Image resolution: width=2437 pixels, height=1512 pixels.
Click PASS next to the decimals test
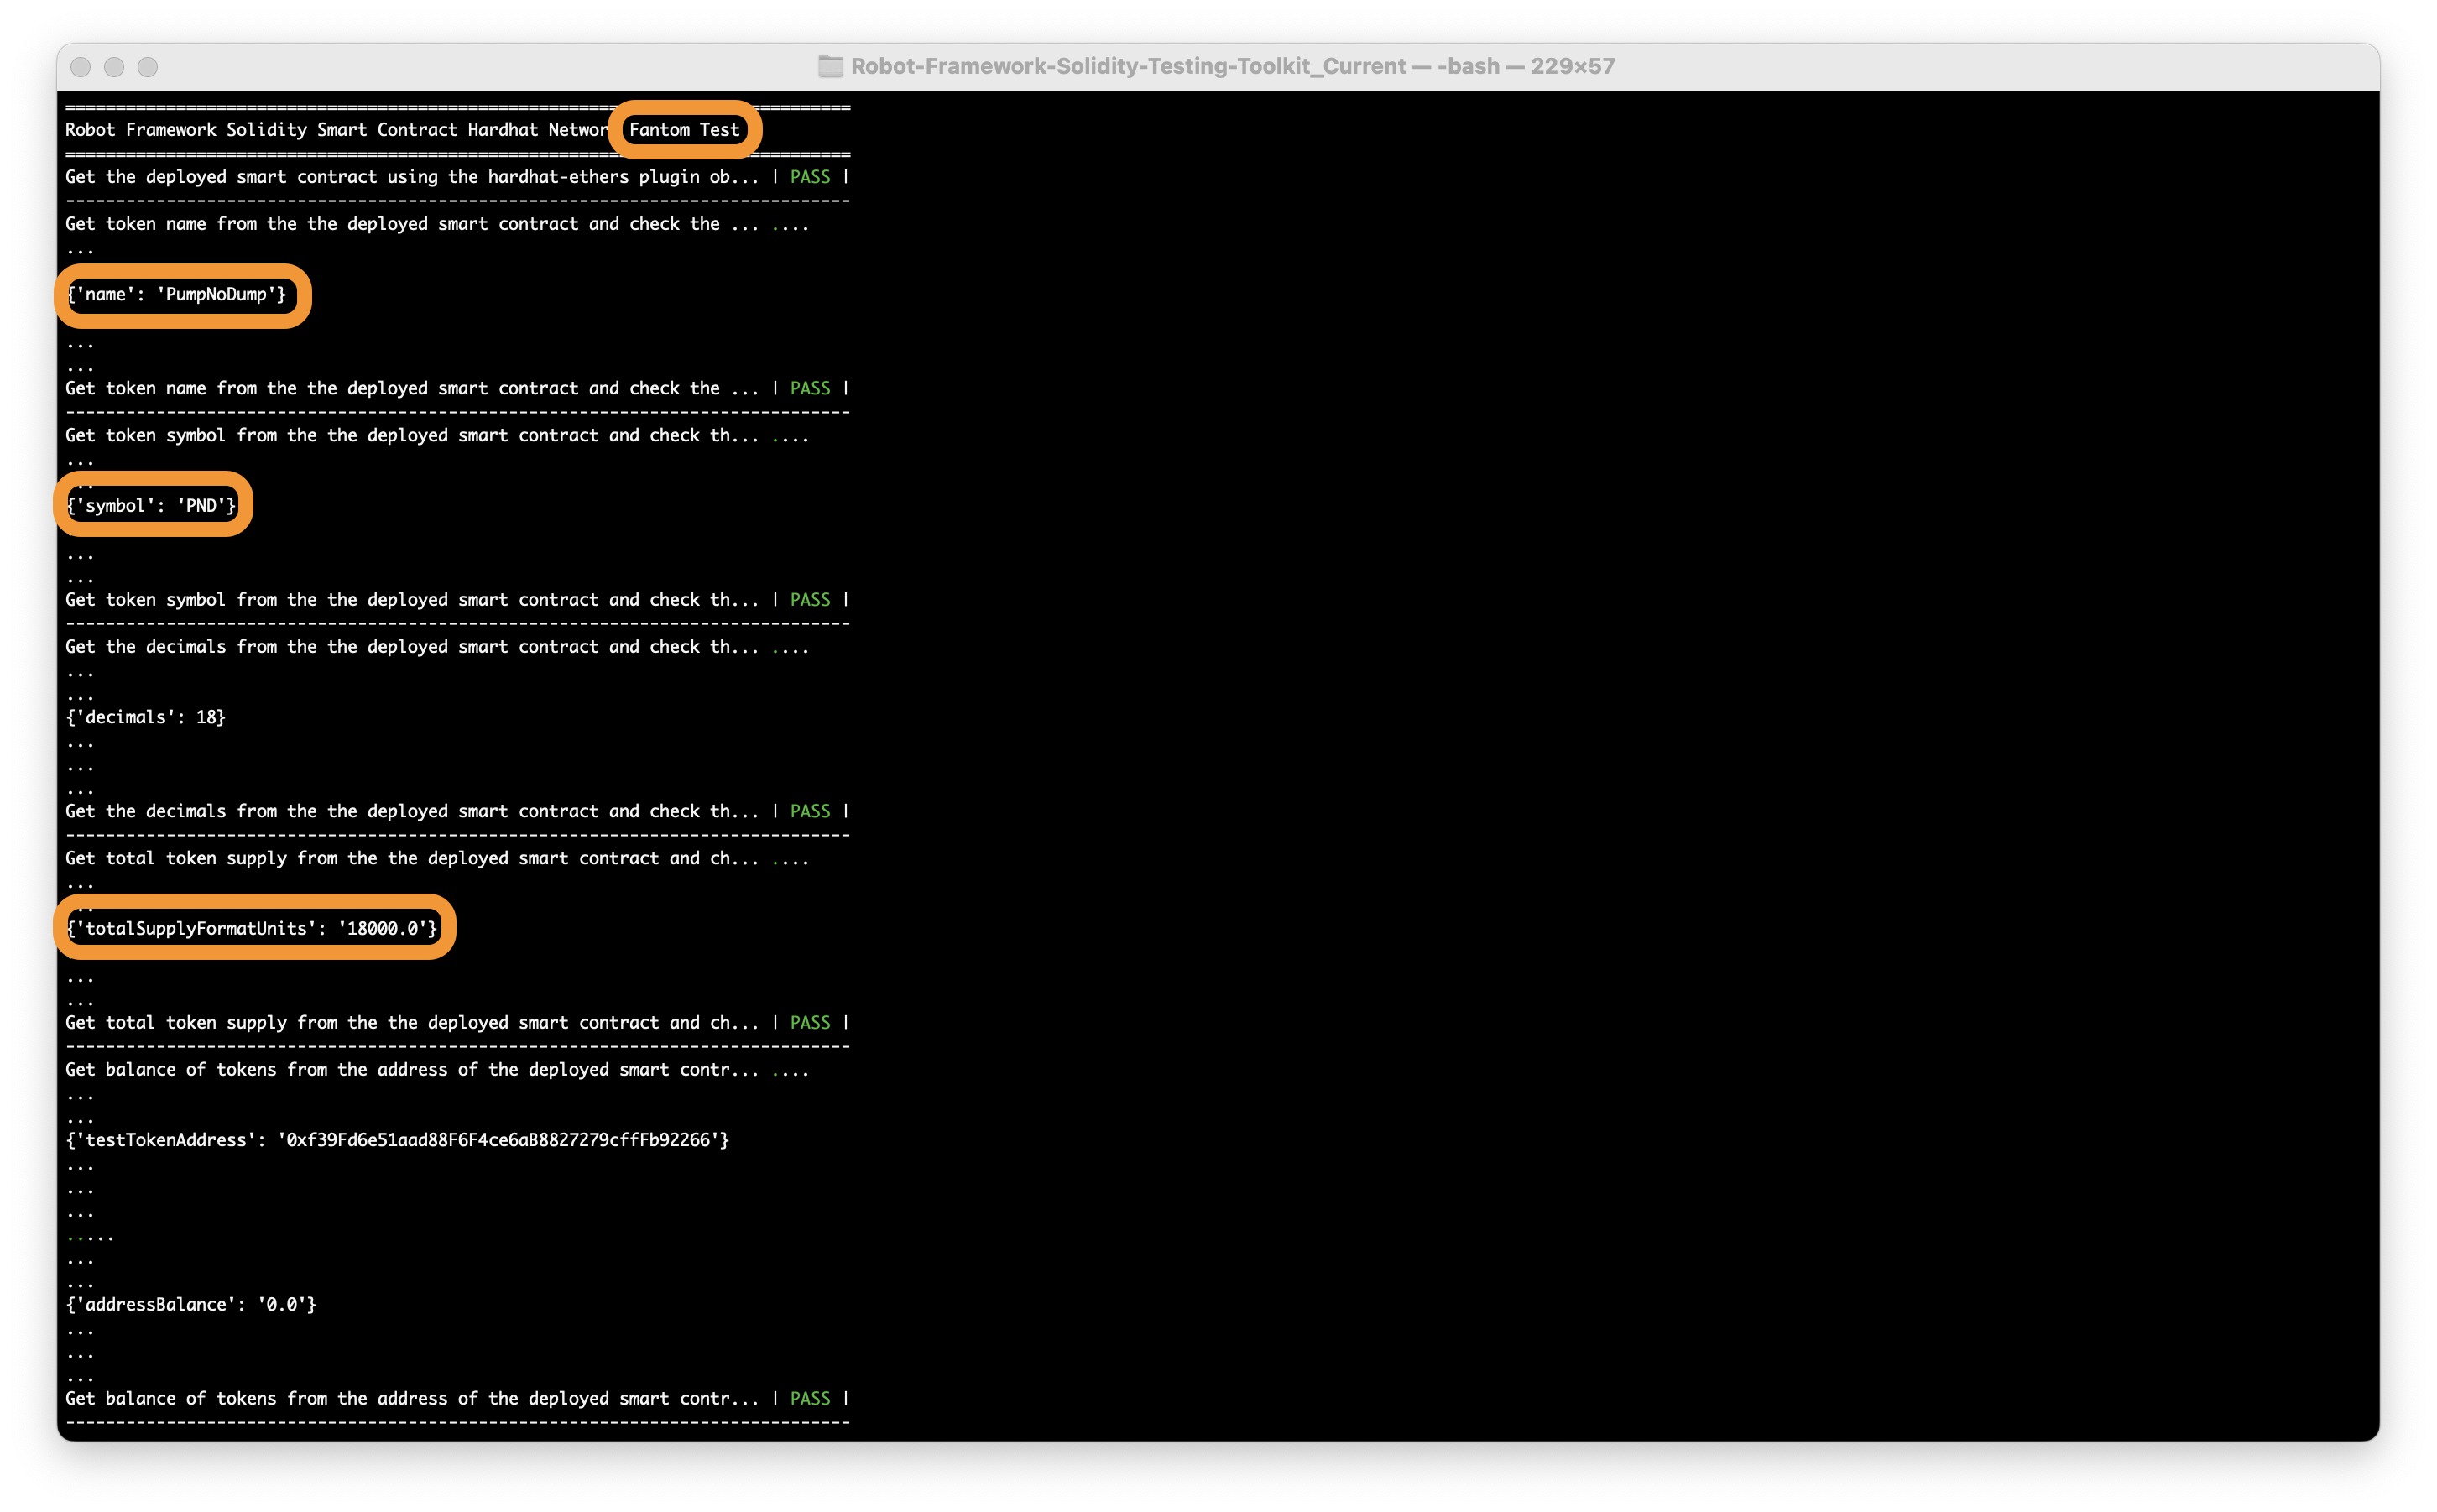810,811
